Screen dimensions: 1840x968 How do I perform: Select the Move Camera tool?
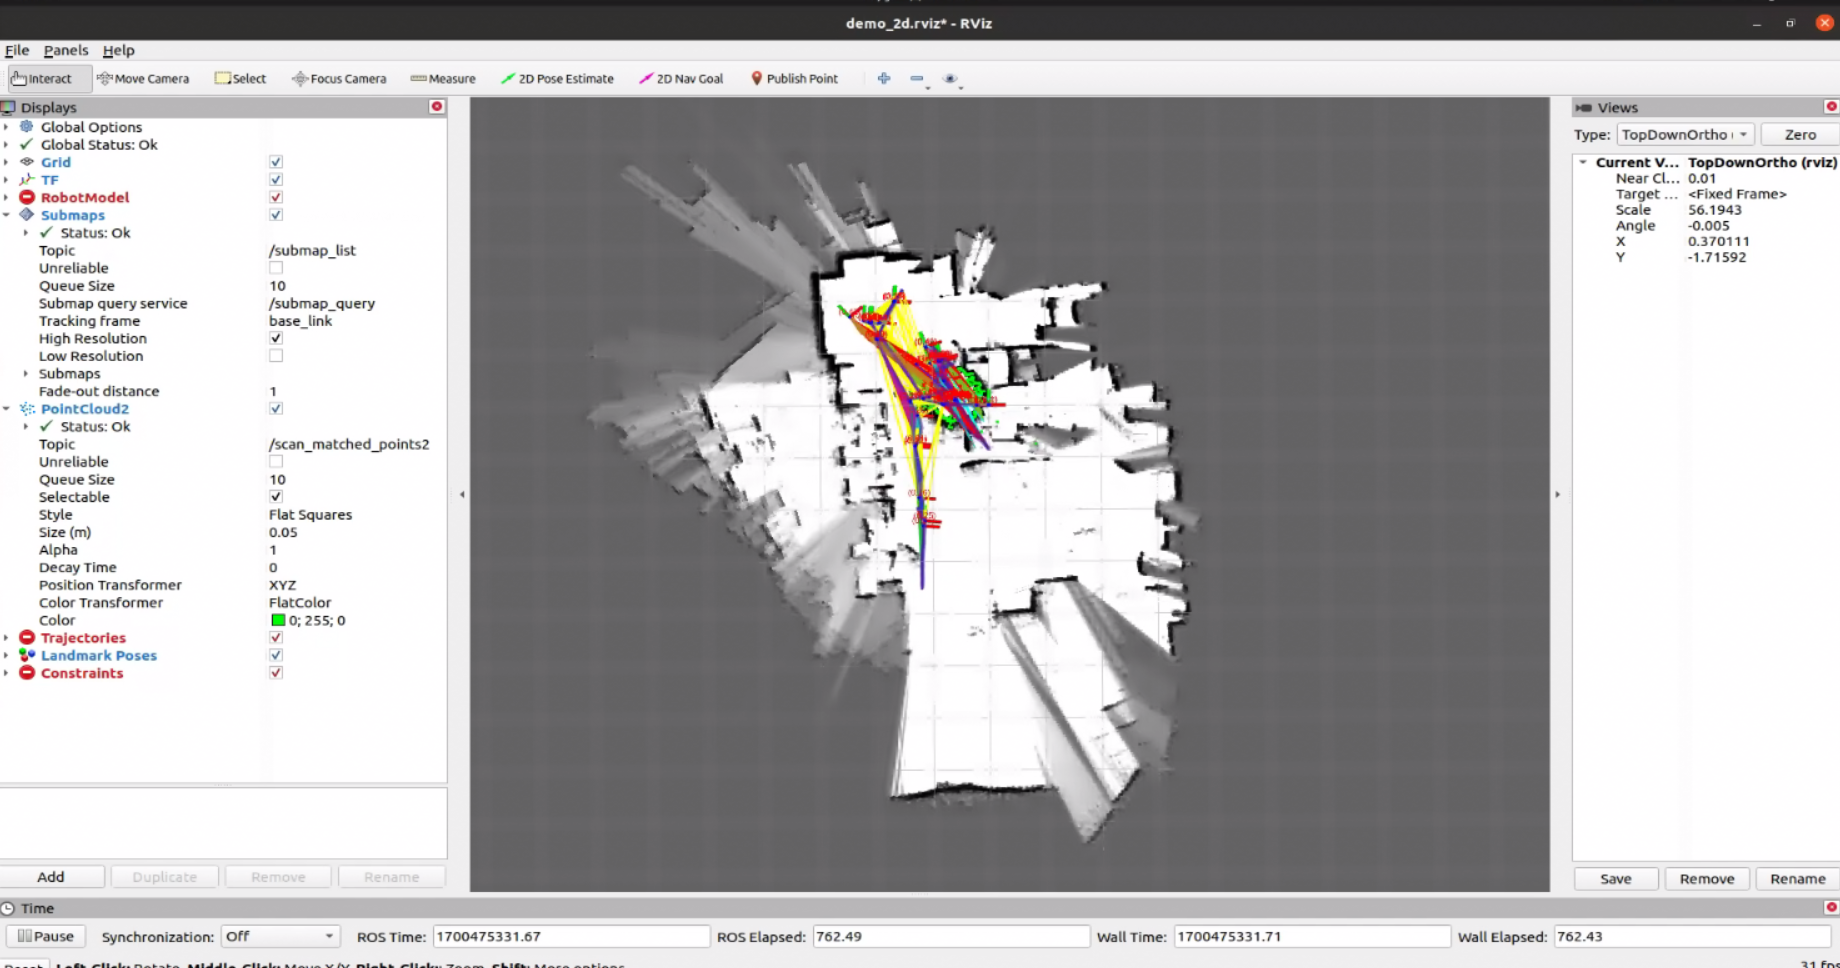pyautogui.click(x=143, y=79)
